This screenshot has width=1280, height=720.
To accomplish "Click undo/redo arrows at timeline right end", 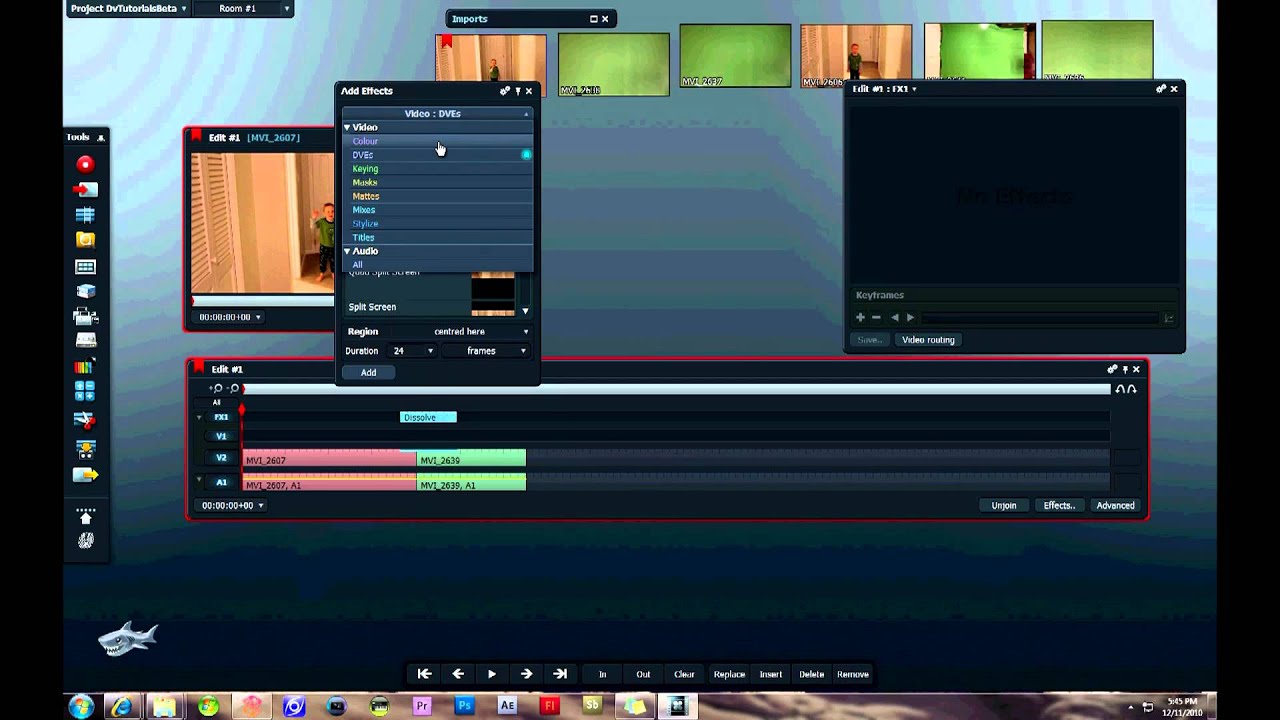I will (x=1126, y=389).
